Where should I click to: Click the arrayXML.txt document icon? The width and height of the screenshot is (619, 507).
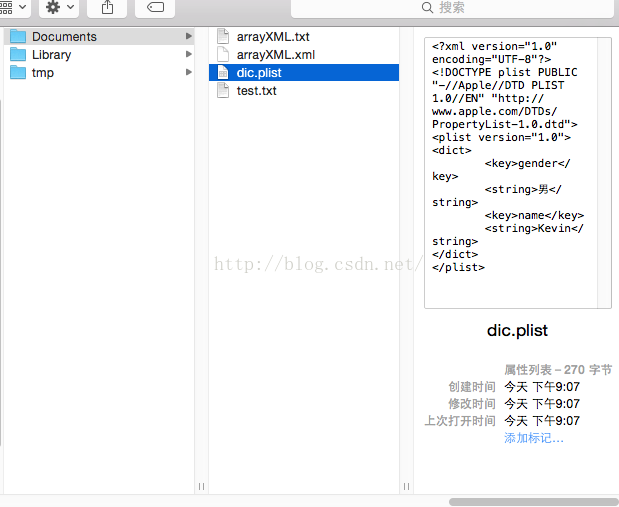point(223,36)
